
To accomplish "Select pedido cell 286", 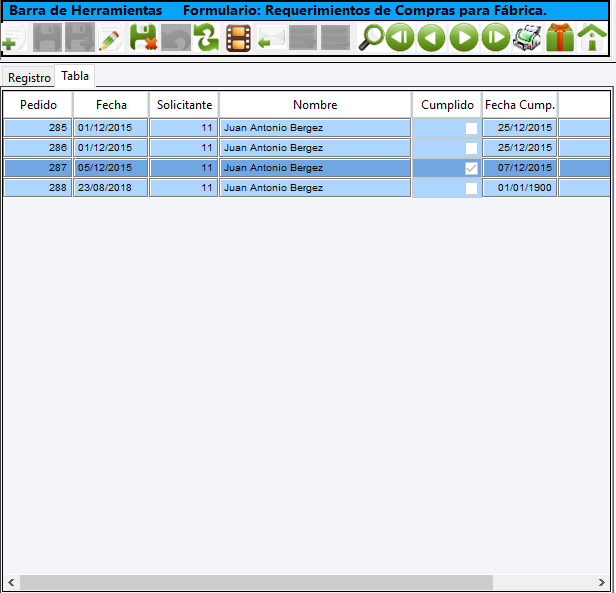I will click(38, 148).
